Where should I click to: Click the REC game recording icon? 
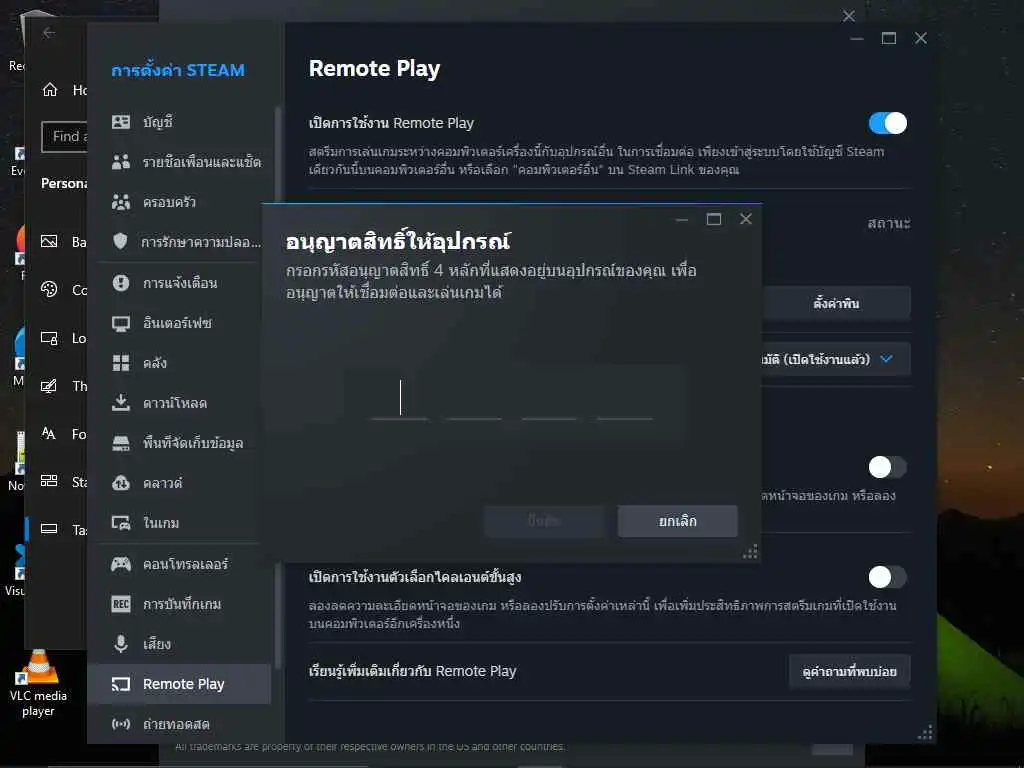tap(121, 603)
